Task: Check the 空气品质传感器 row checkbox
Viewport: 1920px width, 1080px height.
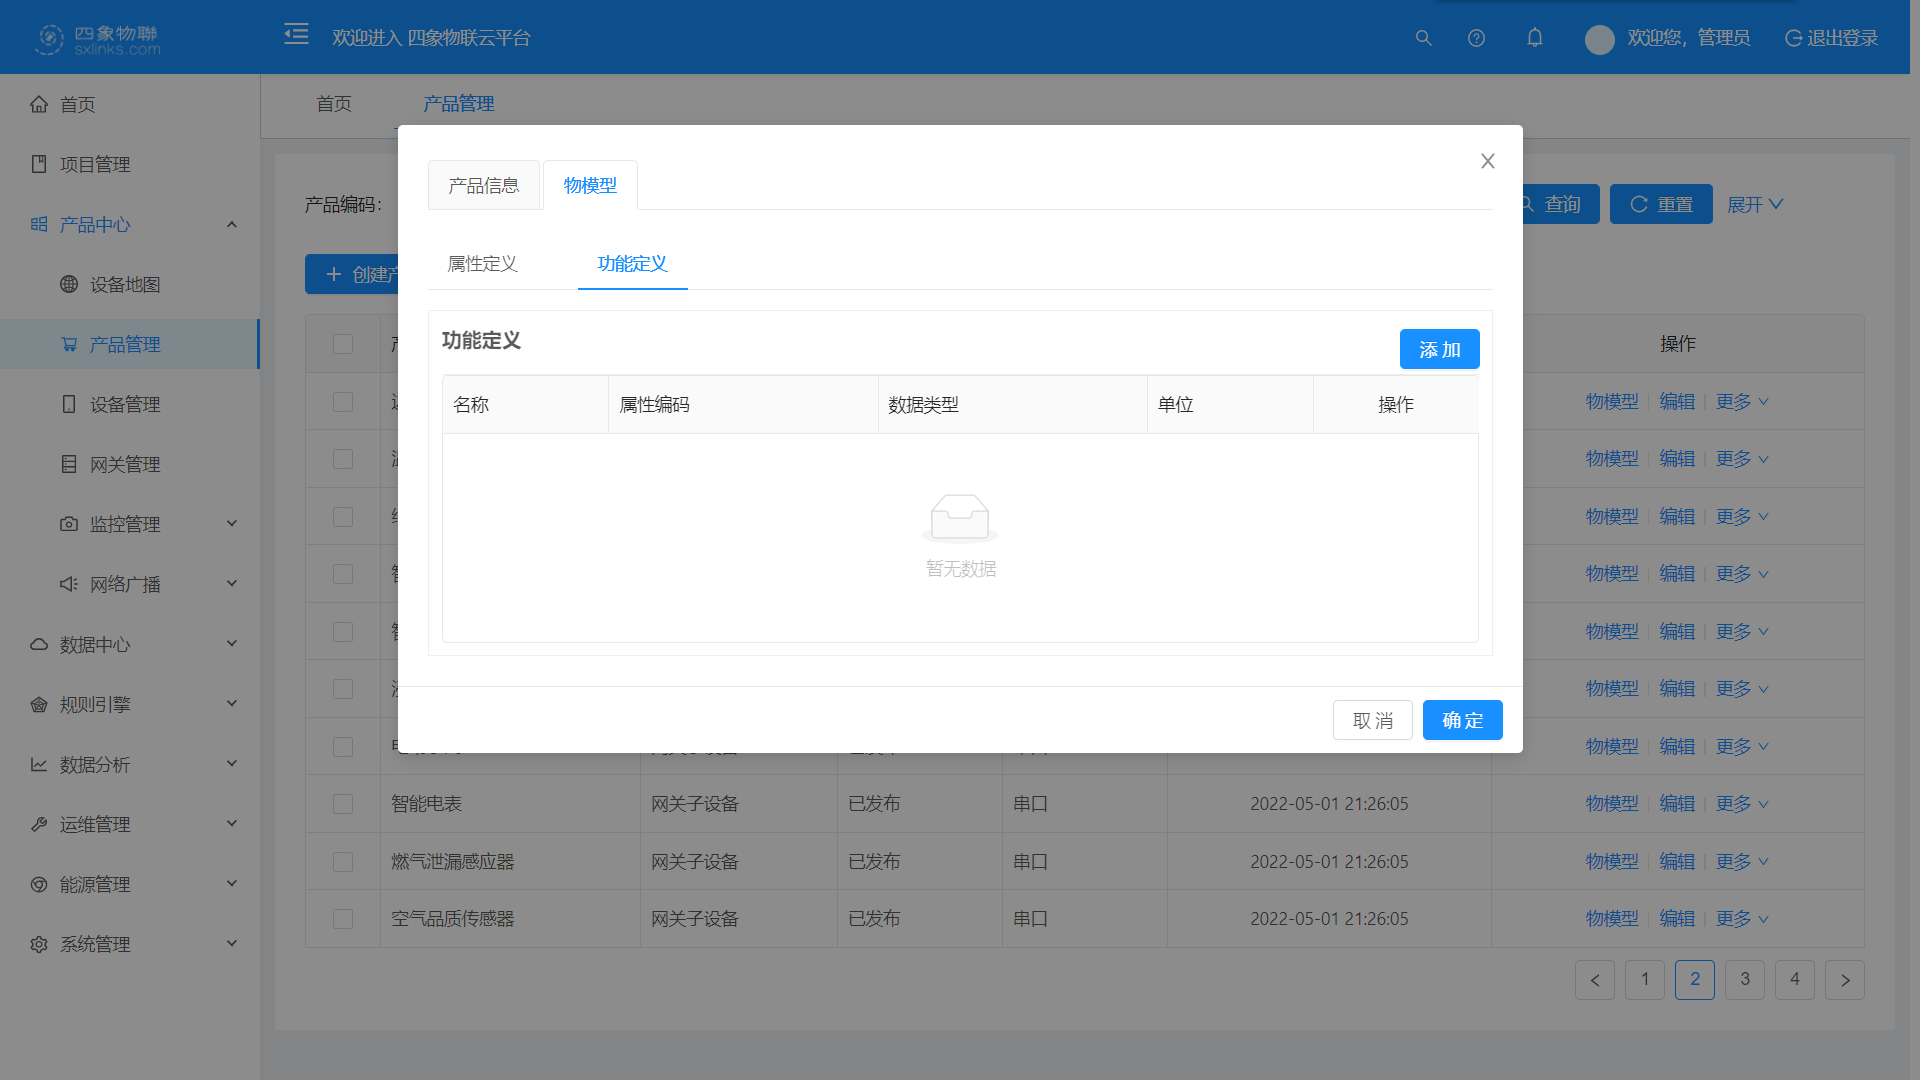Action: 343,918
